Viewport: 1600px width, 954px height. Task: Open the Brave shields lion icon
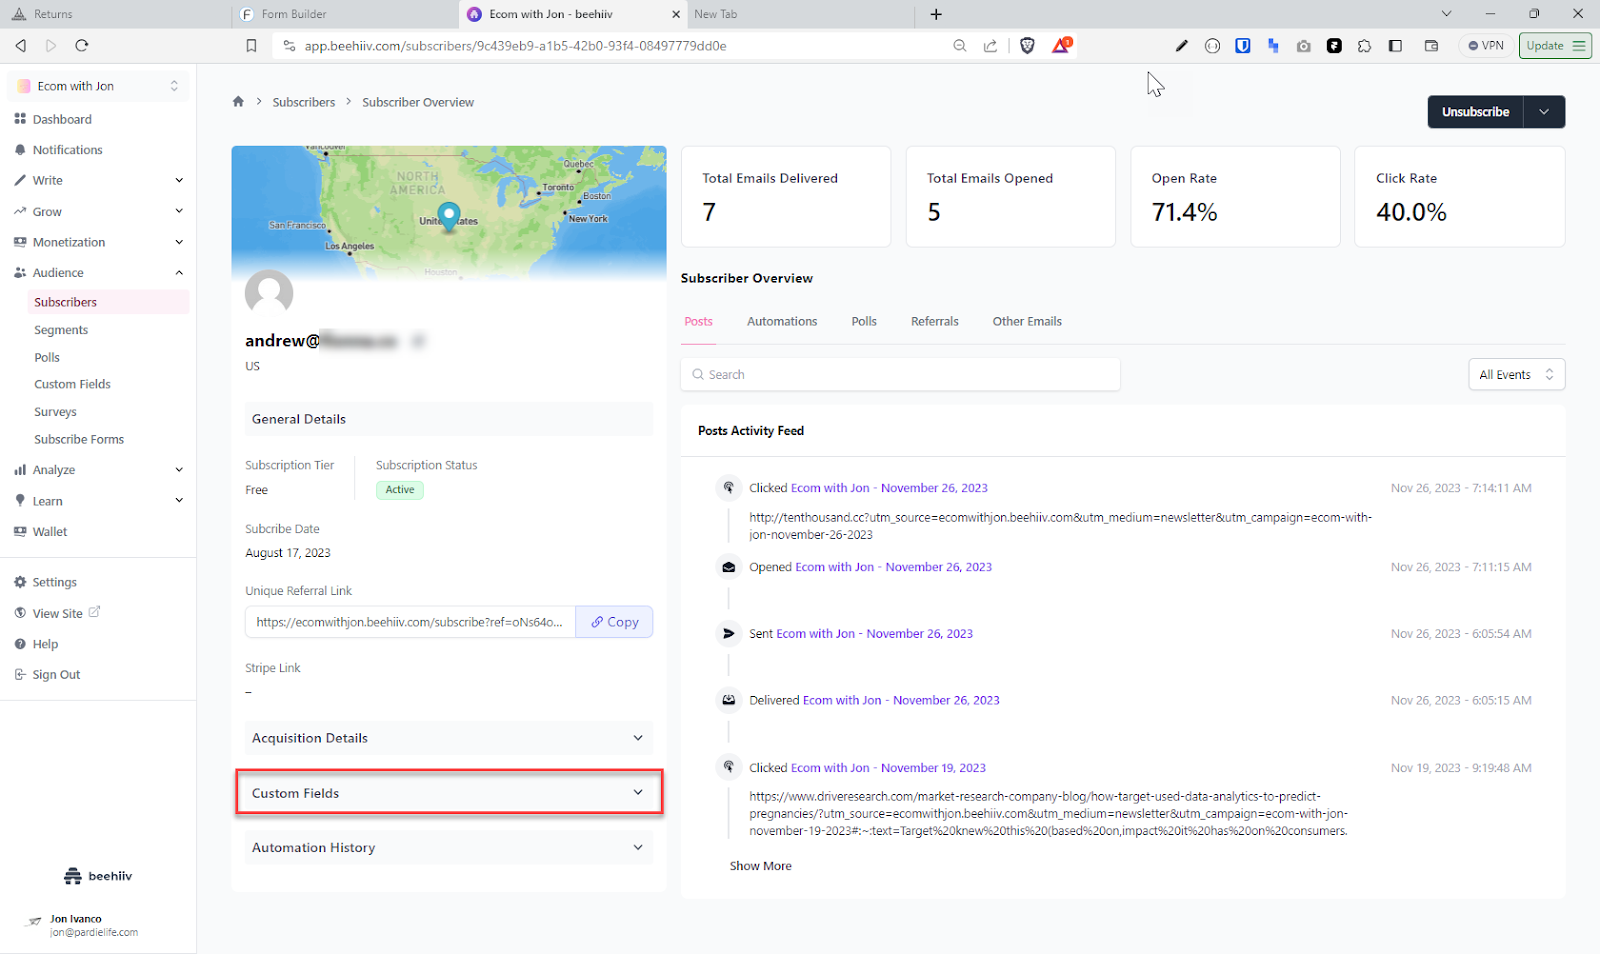pos(1027,46)
